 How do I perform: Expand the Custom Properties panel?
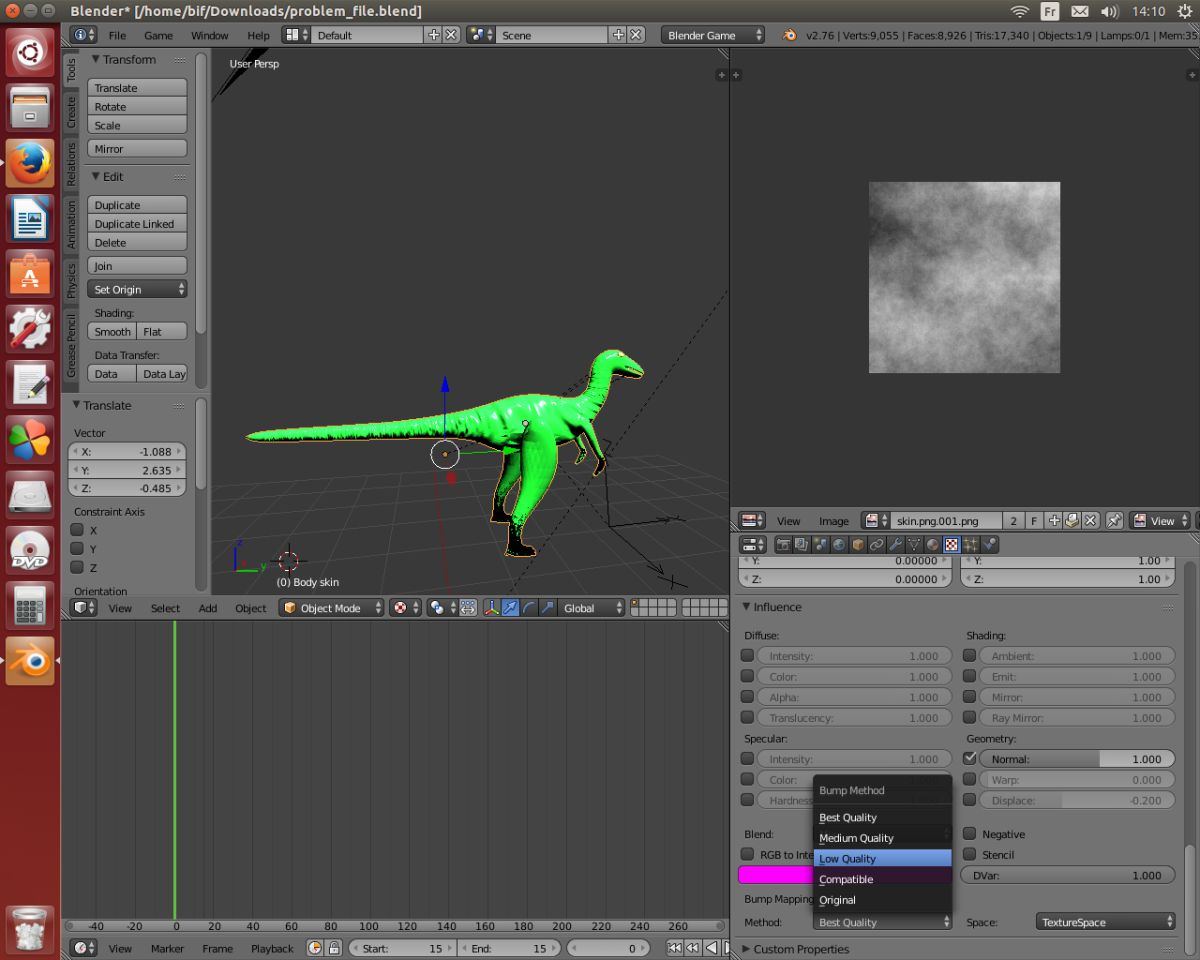(x=796, y=949)
